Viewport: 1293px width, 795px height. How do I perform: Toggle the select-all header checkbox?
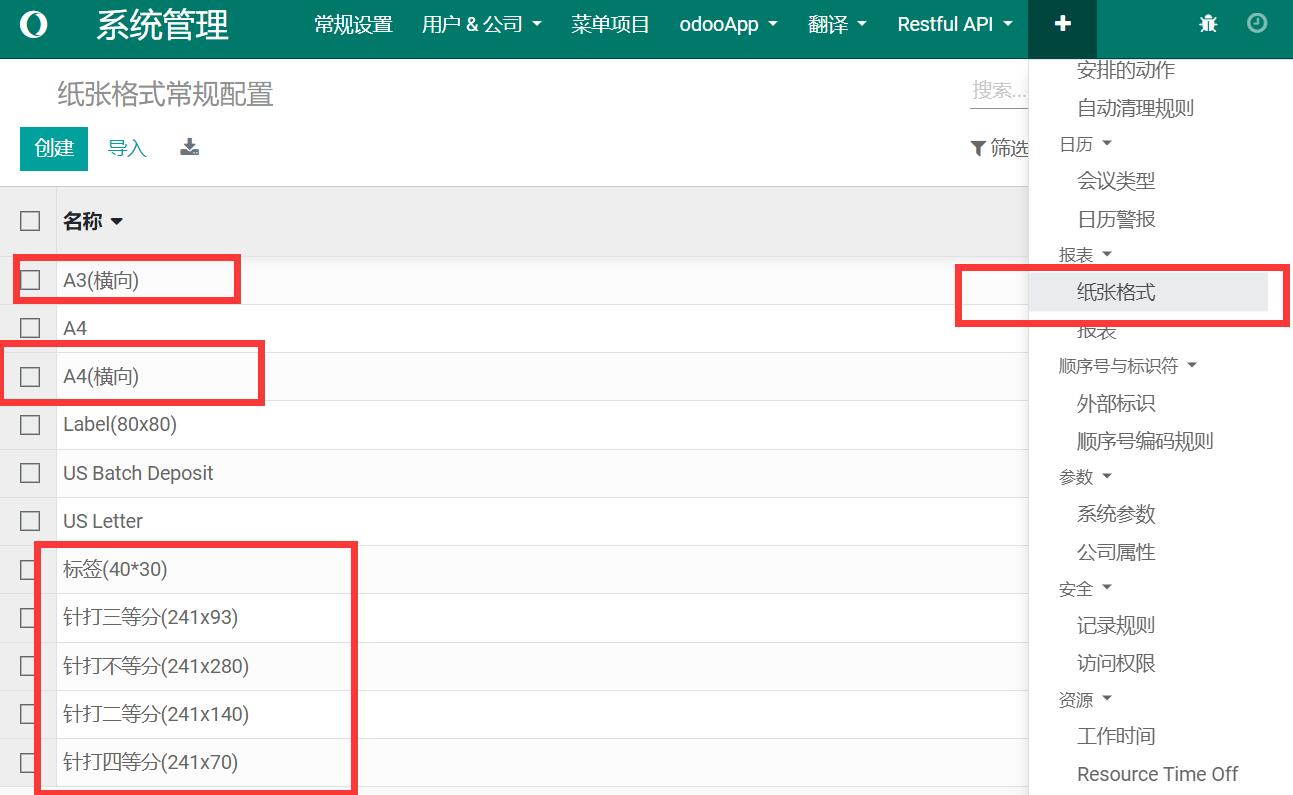point(30,221)
